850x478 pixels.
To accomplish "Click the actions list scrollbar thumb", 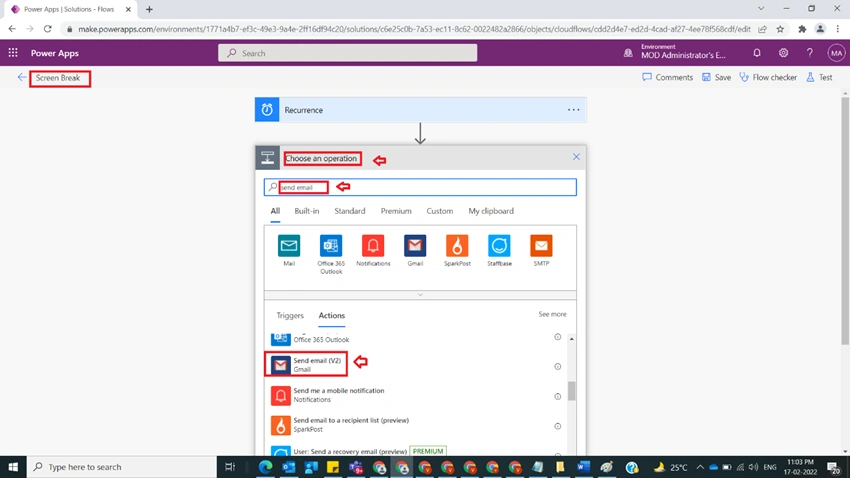I will click(571, 391).
